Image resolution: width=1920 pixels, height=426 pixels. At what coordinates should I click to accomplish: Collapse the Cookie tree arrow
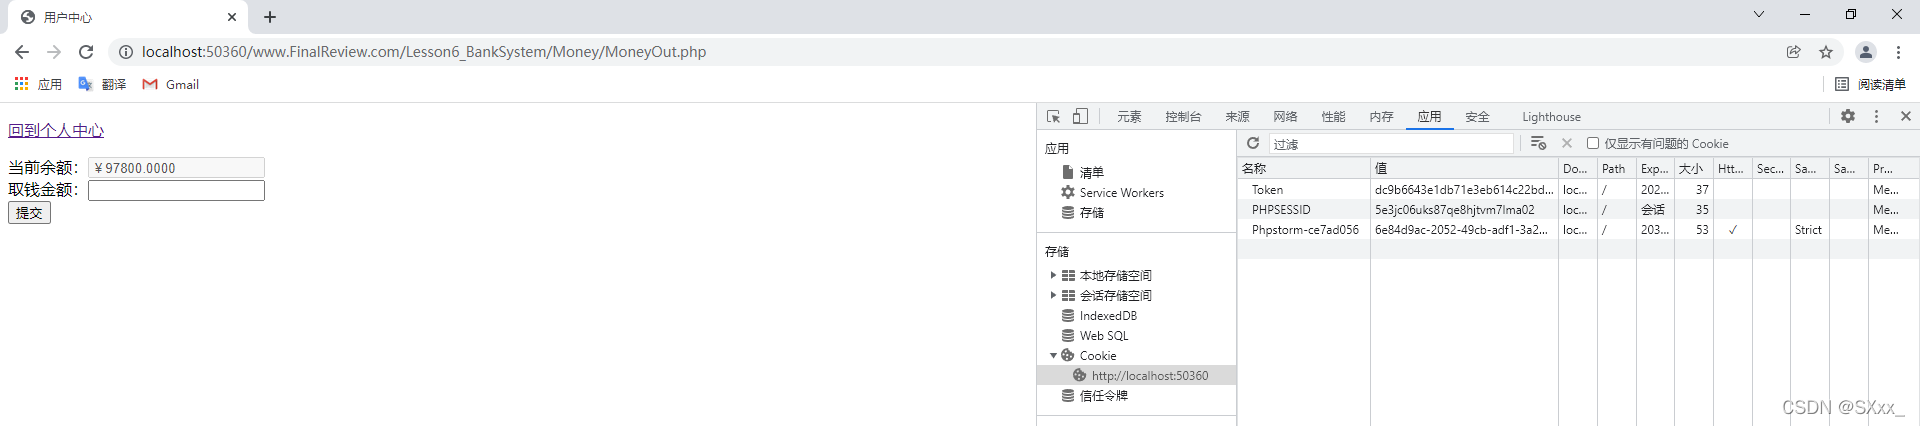tap(1053, 355)
